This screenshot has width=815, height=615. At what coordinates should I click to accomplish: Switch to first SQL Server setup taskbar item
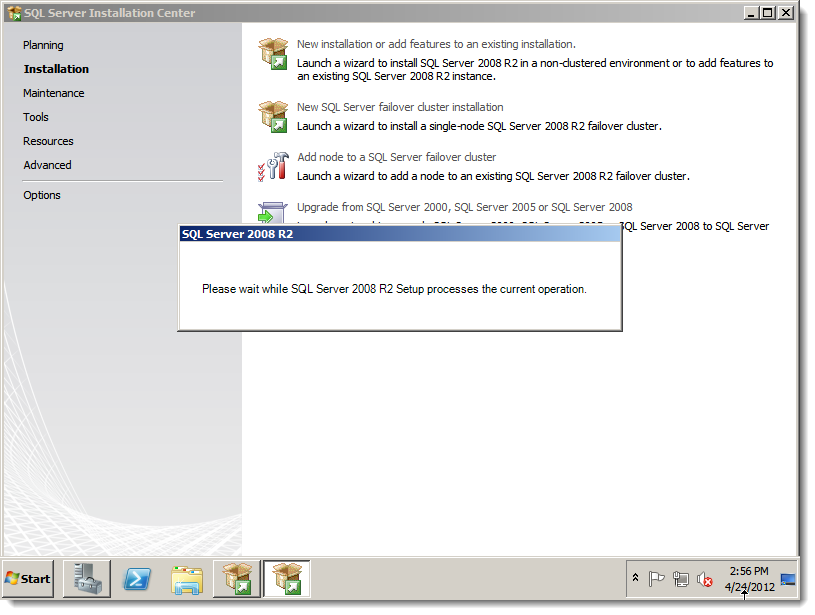(236, 579)
